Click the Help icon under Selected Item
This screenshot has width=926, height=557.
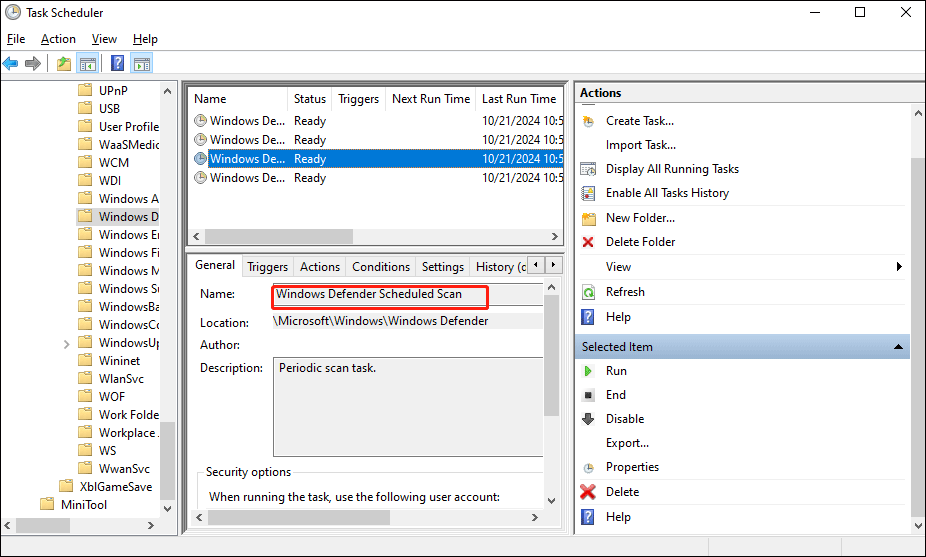coord(588,517)
